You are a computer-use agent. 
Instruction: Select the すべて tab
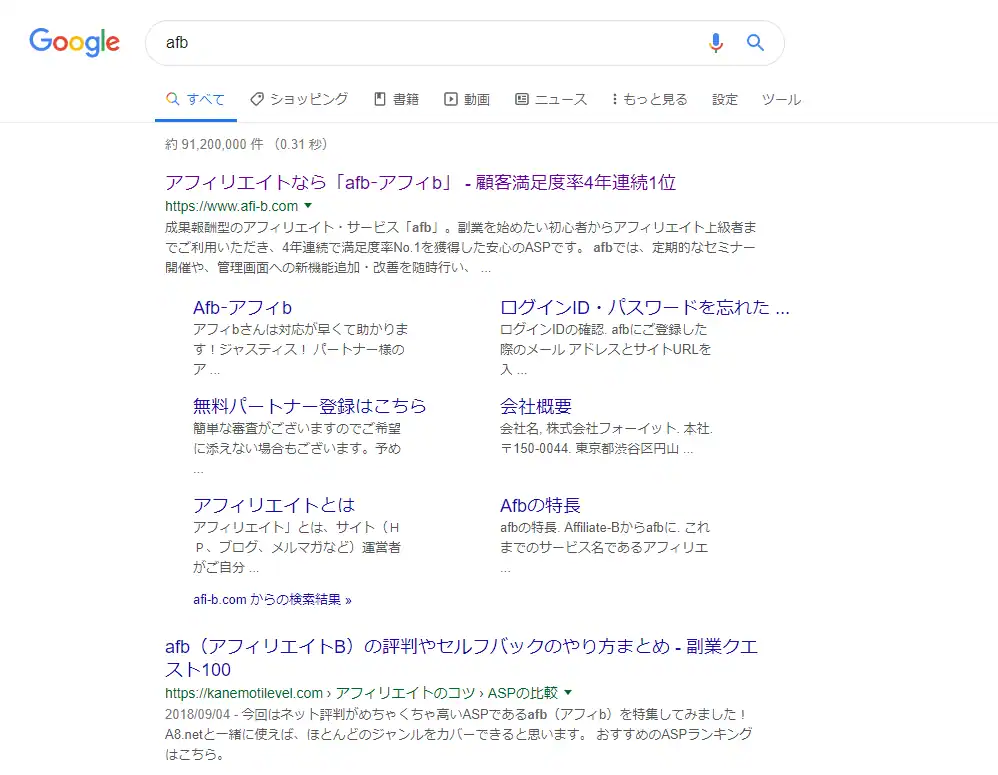pos(195,99)
